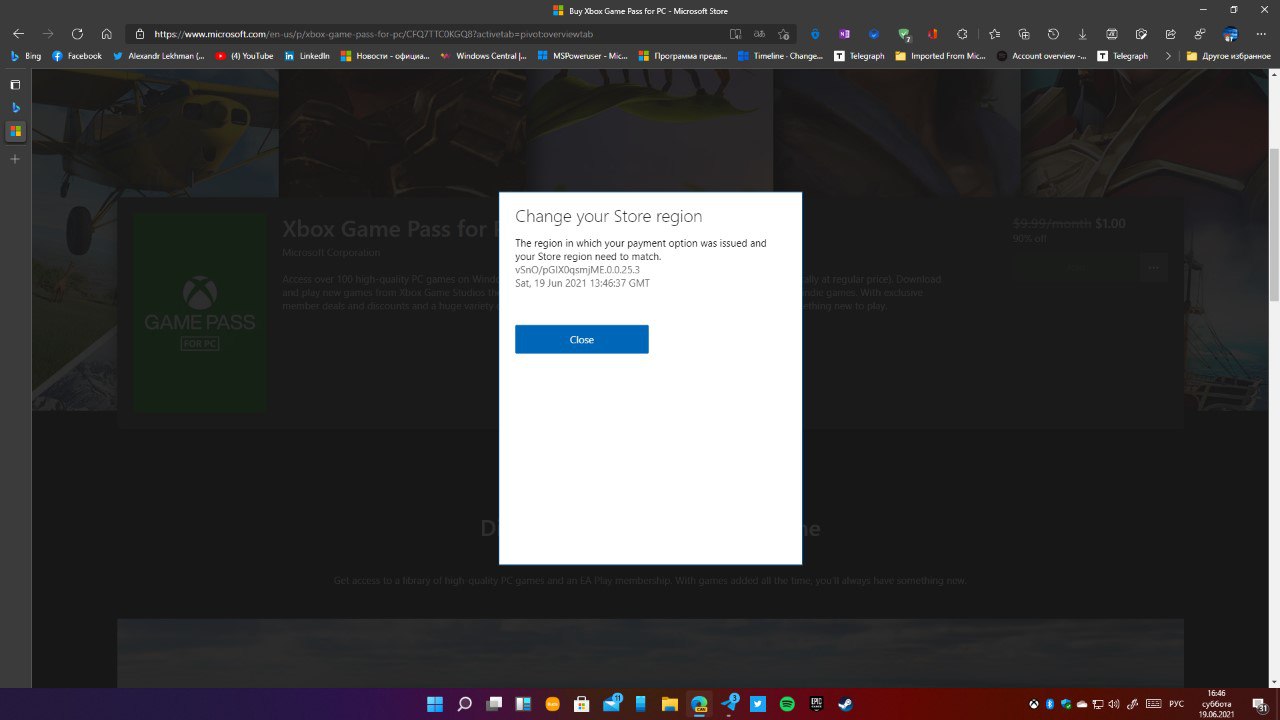
Task: Open the Facebook bookmark
Action: point(77,56)
